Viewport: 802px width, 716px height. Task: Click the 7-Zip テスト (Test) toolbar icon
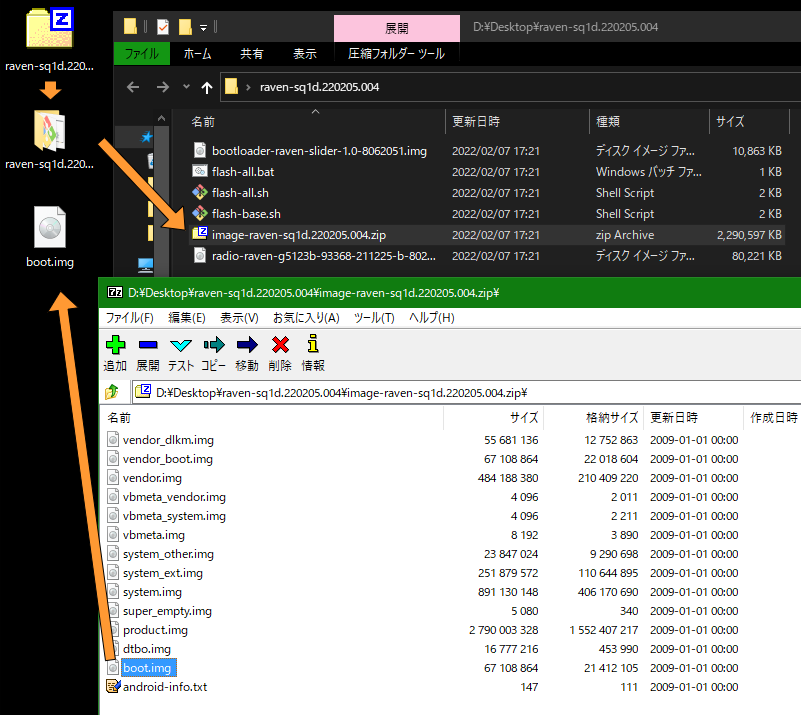point(181,345)
